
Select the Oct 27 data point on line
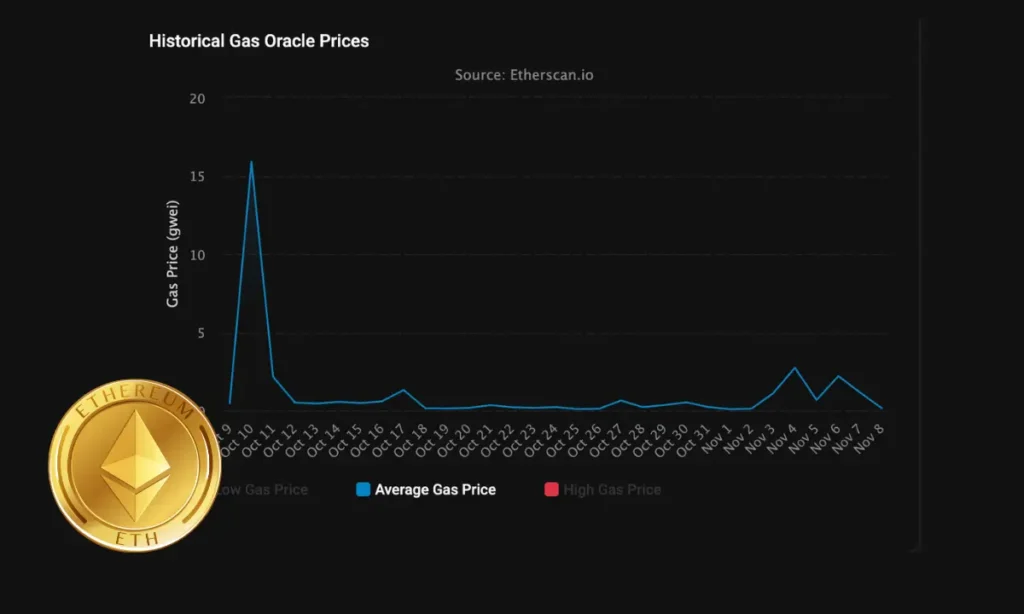620,400
